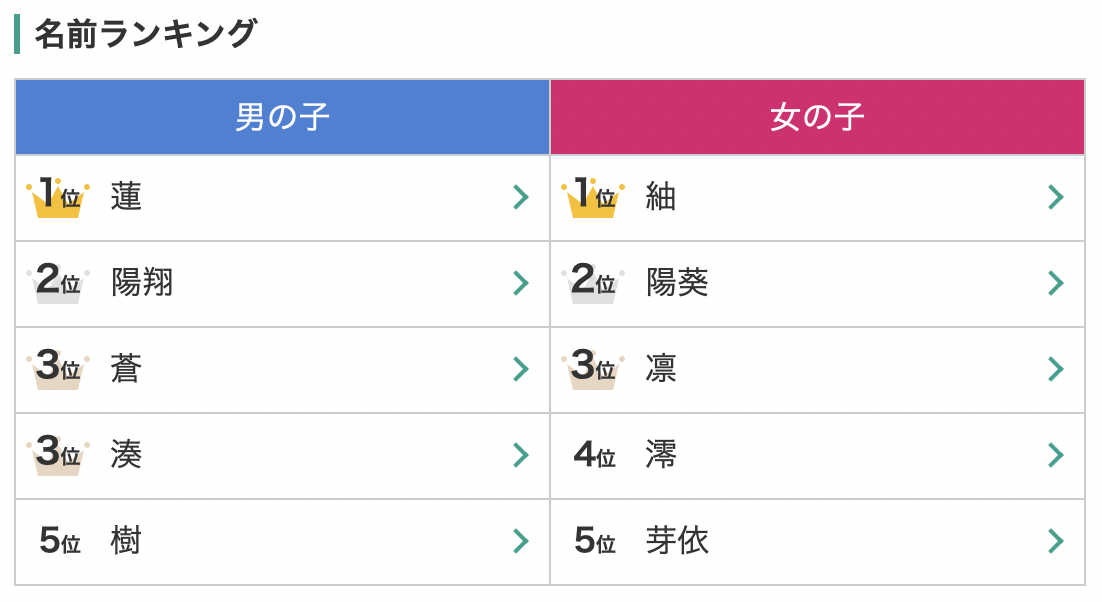Click the gold crown beside 紬
Screen dimensions: 1102x602
(593, 197)
